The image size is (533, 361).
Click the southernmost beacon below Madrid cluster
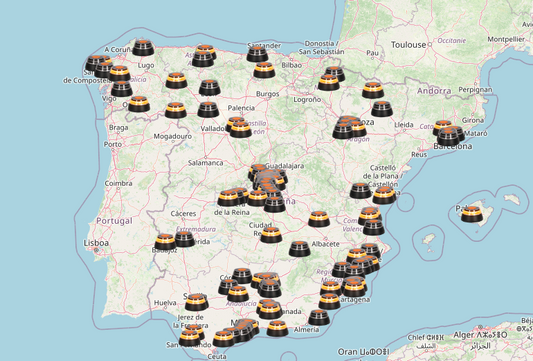click(x=274, y=204)
